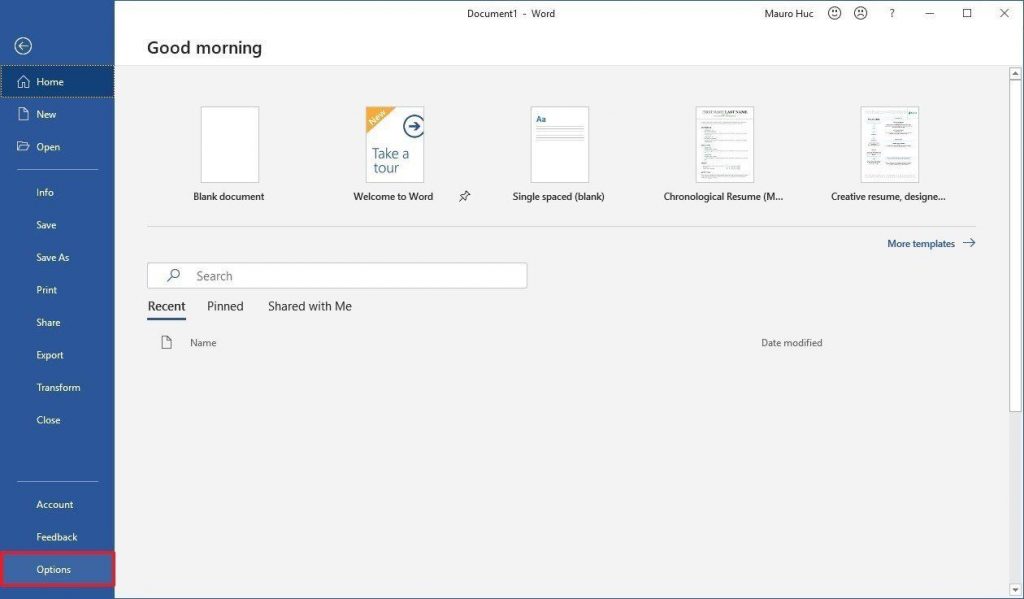Click the scrollbar up arrow
Viewport: 1024px width, 599px height.
(x=1015, y=74)
